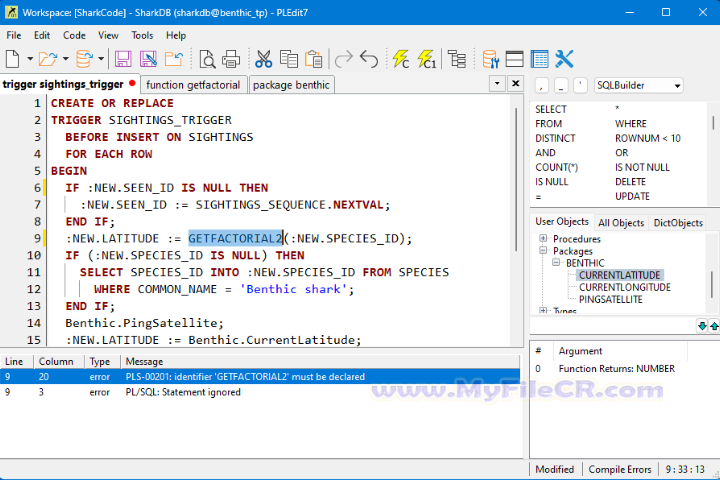Open the wrench and screwdriver settings icon

coord(564,59)
